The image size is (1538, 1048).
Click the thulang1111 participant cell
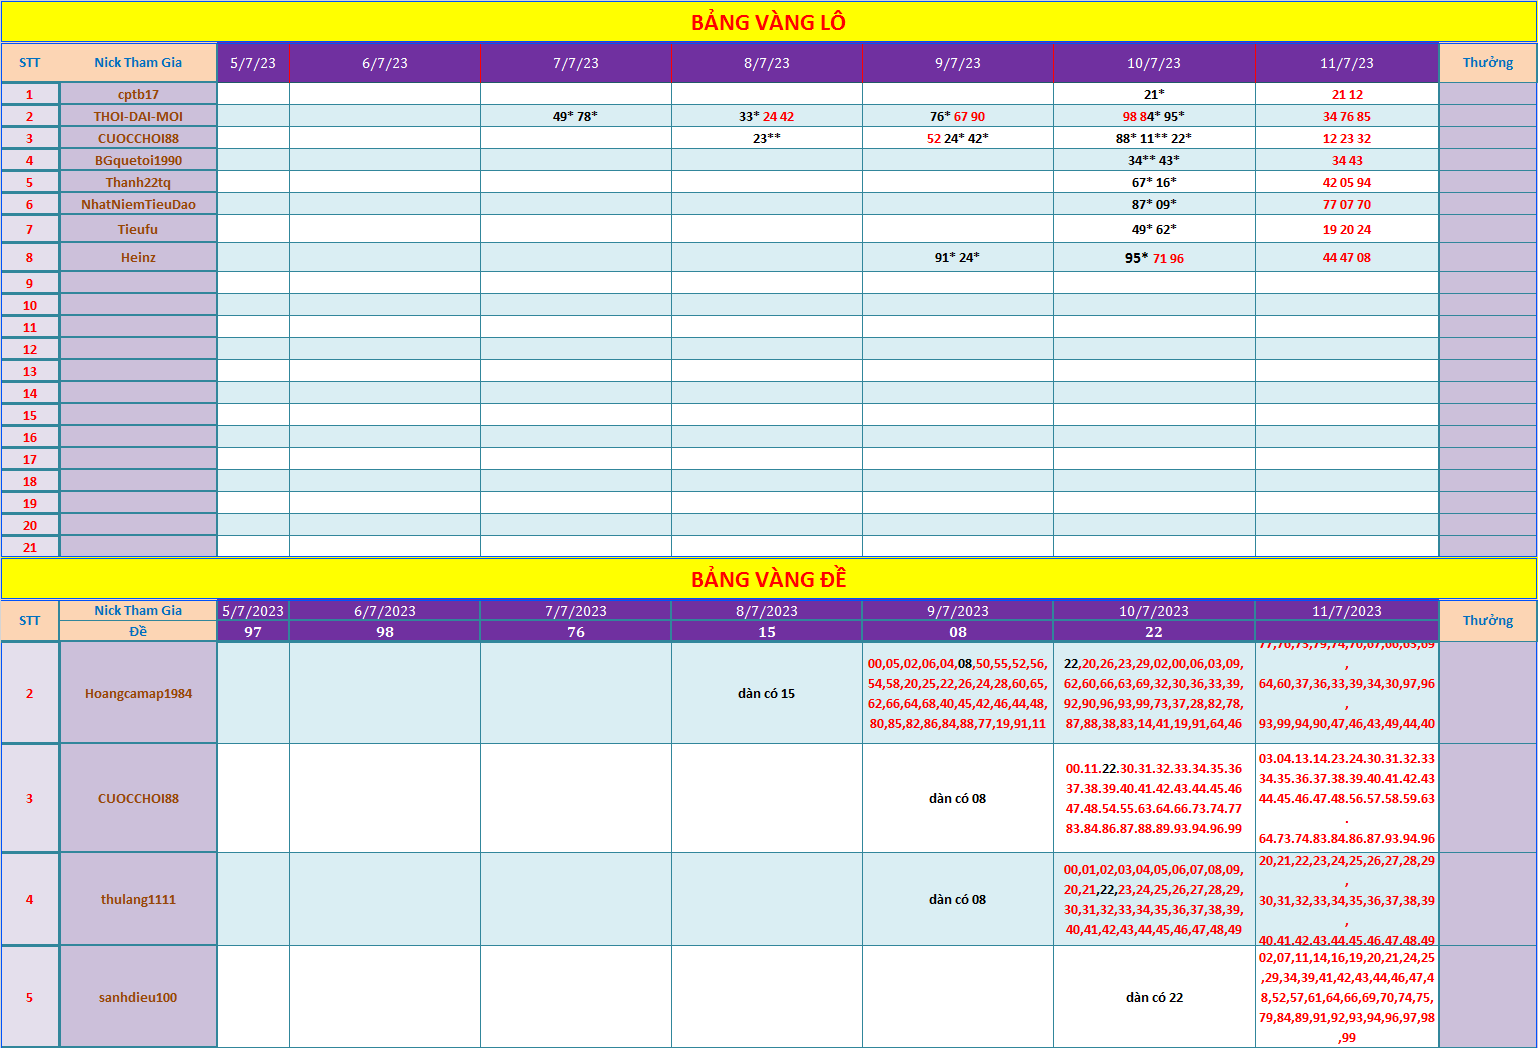click(x=138, y=899)
